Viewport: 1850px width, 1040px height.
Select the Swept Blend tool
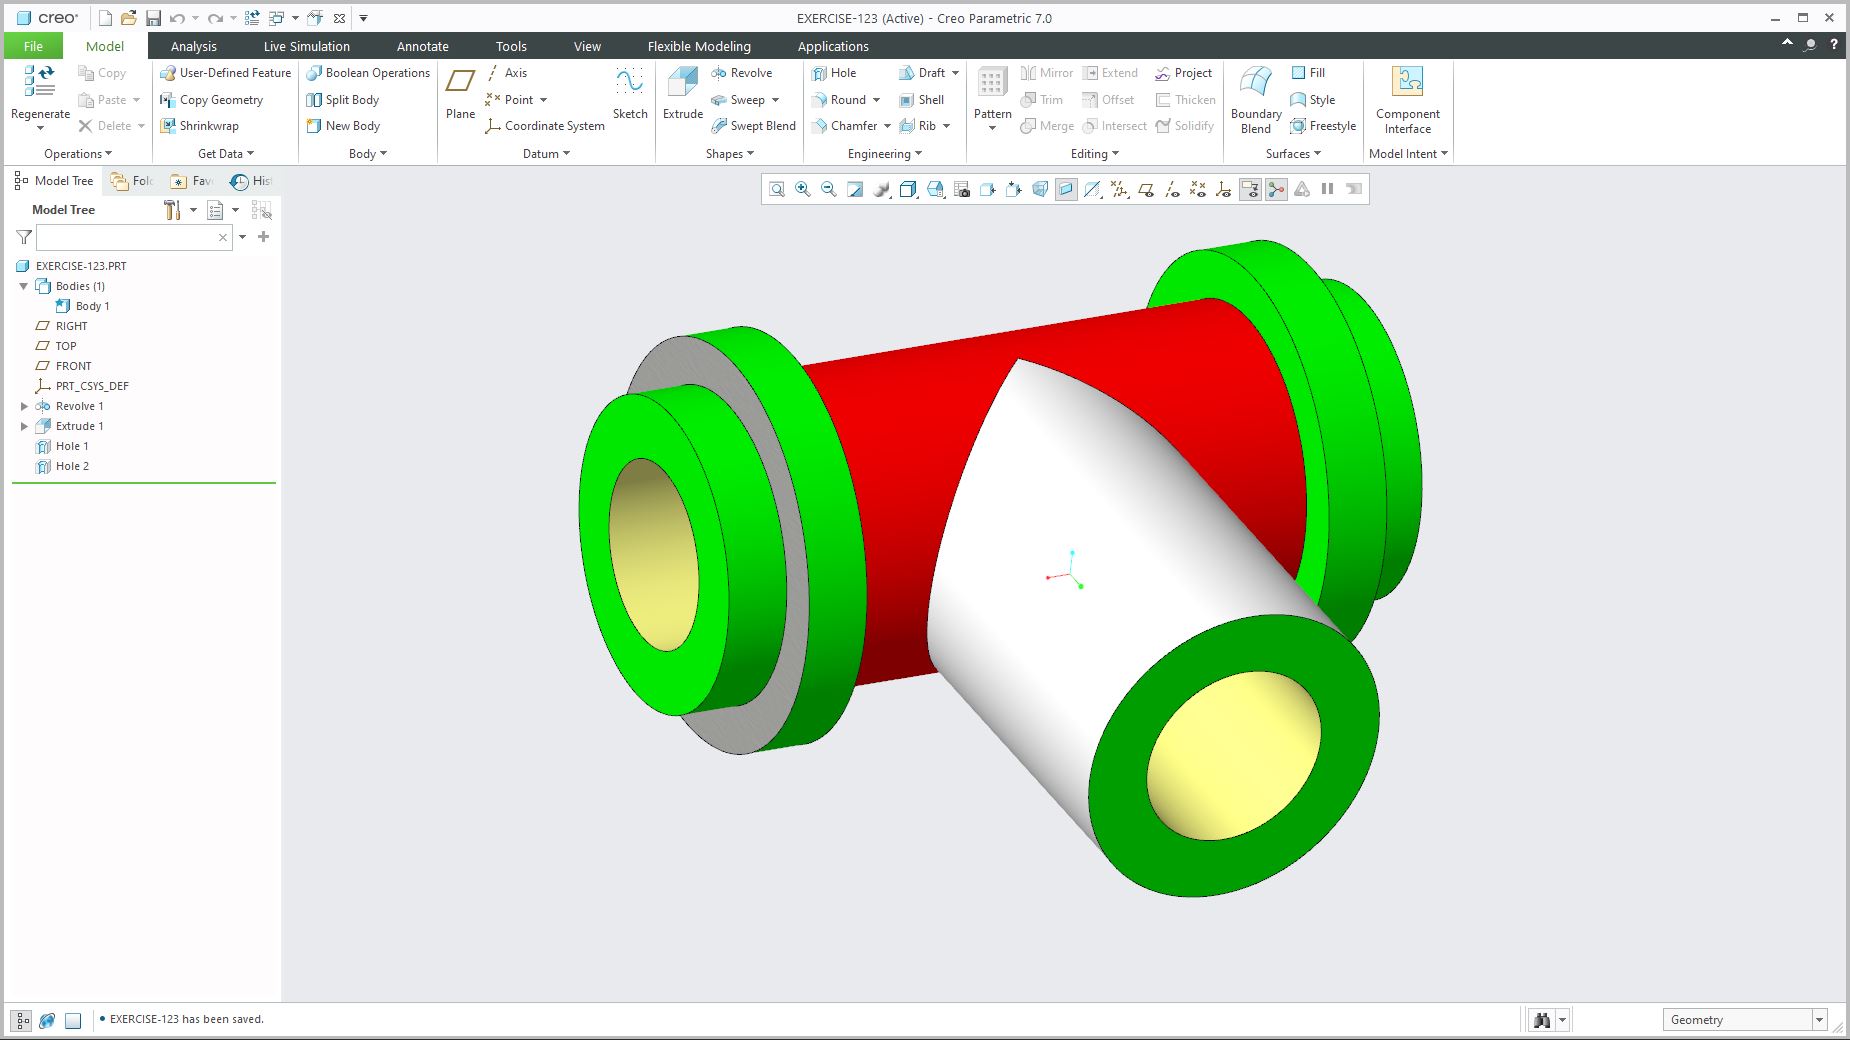(754, 126)
